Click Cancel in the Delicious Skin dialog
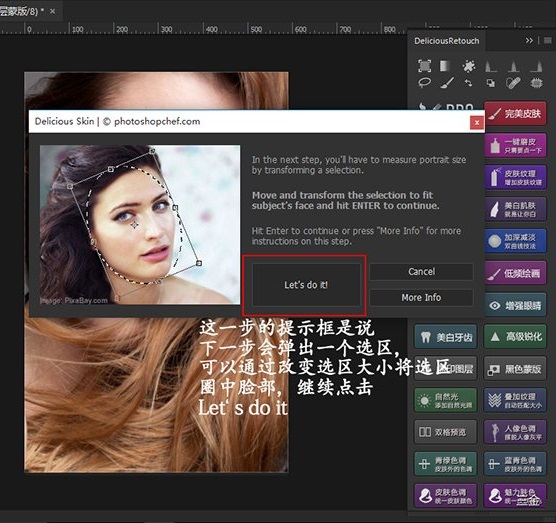The image size is (556, 523). [x=421, y=272]
